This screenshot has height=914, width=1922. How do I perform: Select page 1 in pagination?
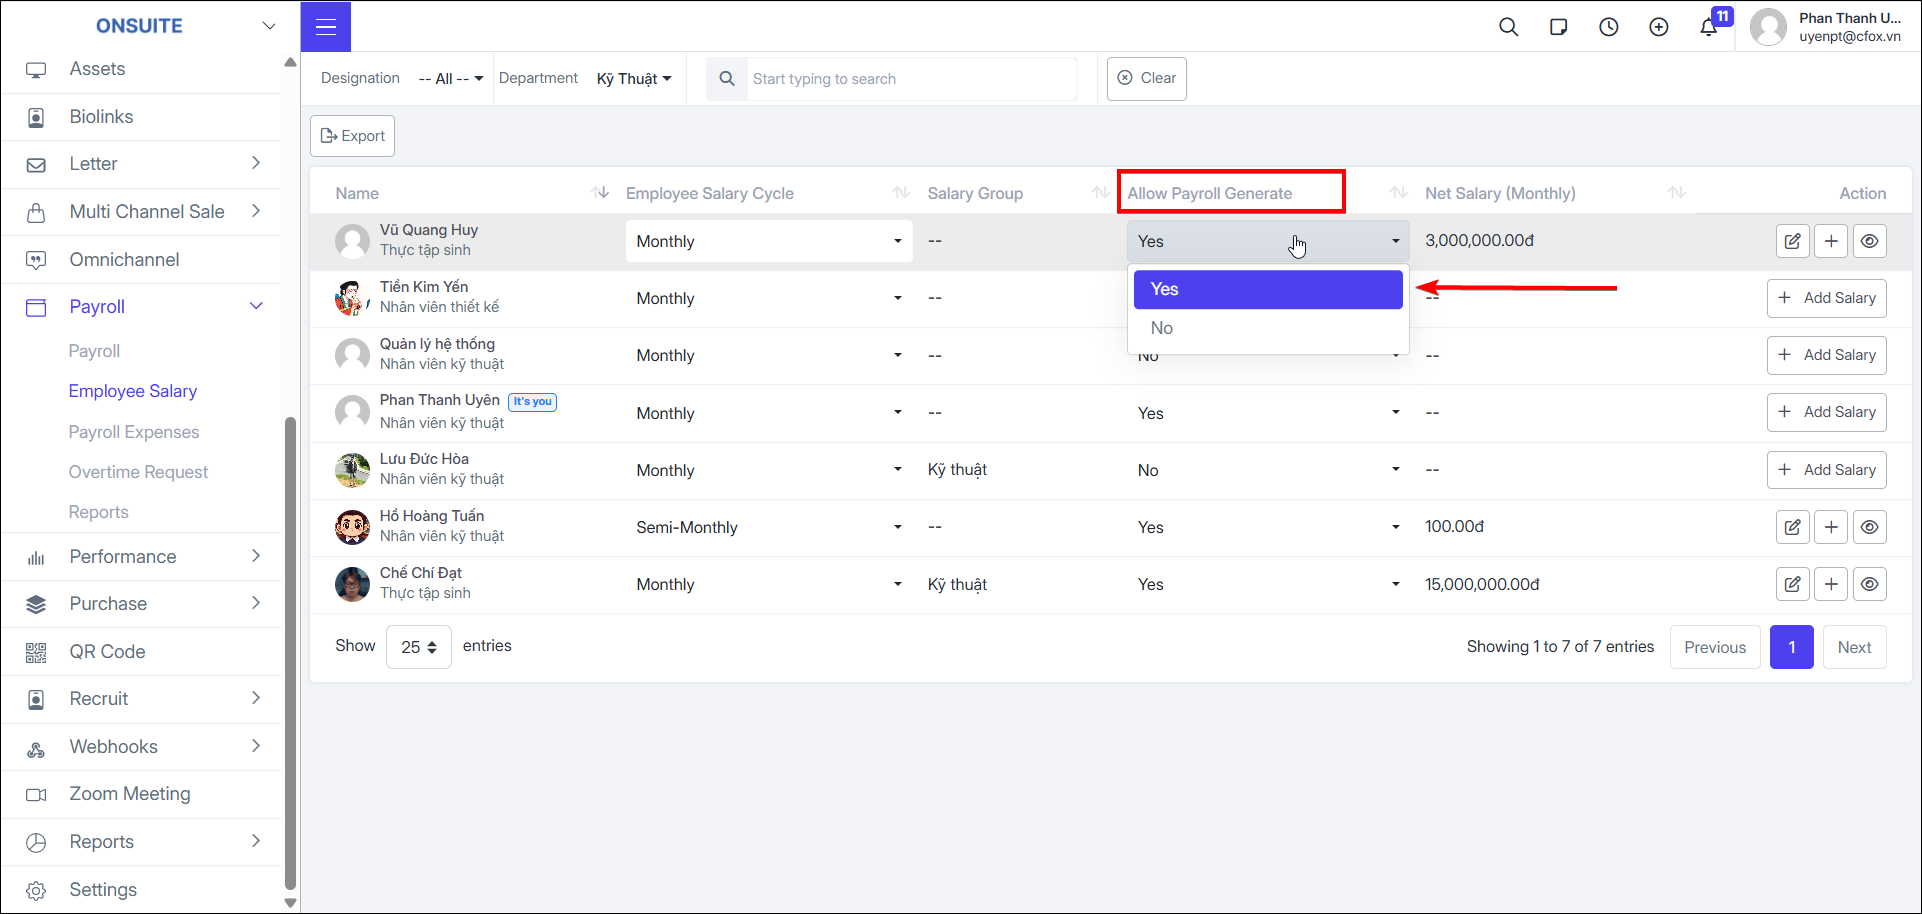(1792, 647)
